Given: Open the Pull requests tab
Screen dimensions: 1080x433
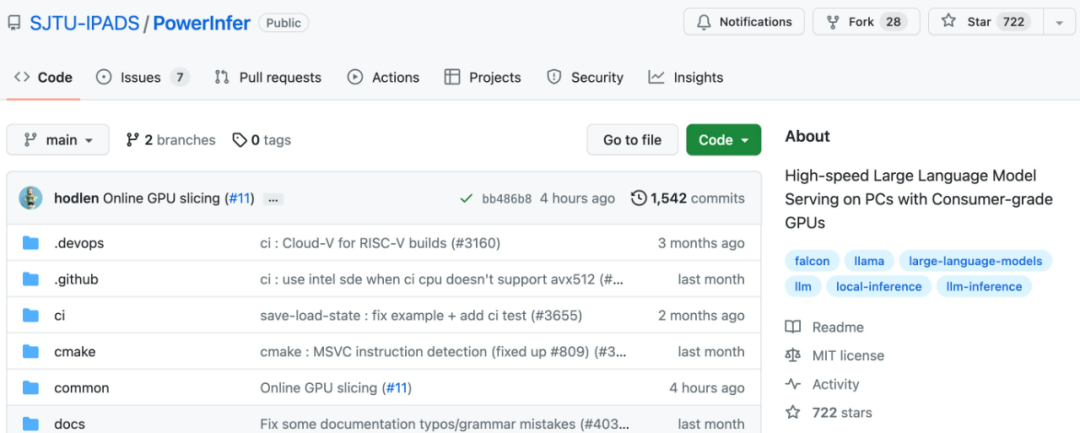Looking at the screenshot, I should (x=268, y=77).
